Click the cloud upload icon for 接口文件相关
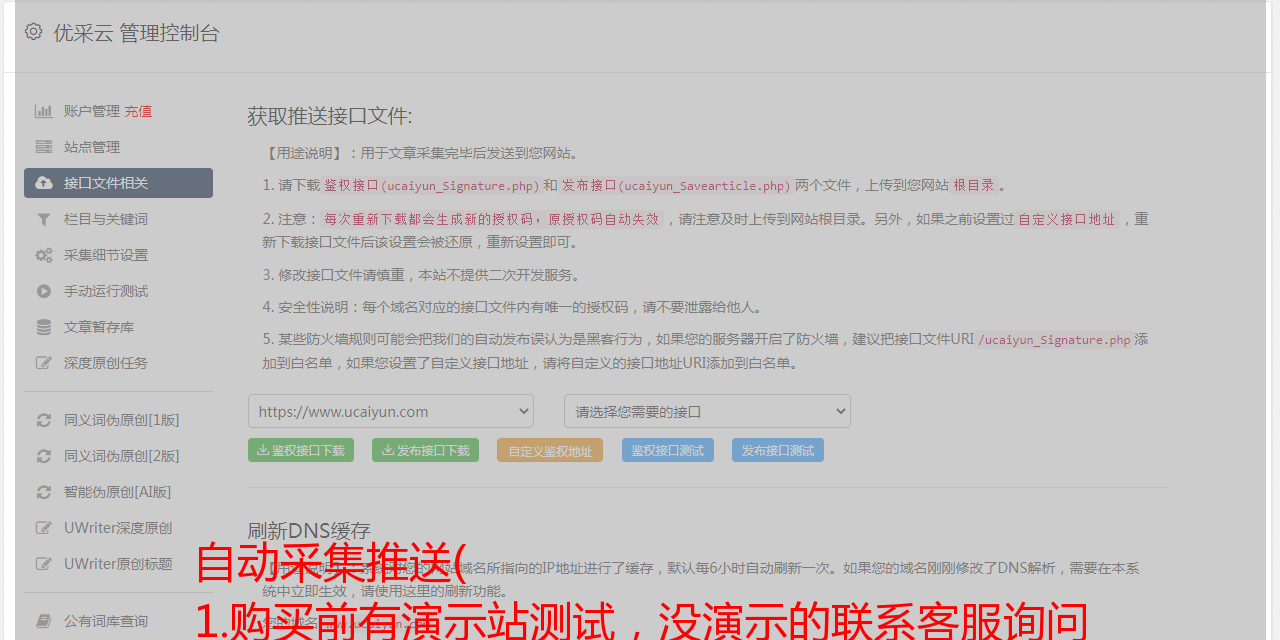This screenshot has height=640, width=1280. pyautogui.click(x=44, y=183)
